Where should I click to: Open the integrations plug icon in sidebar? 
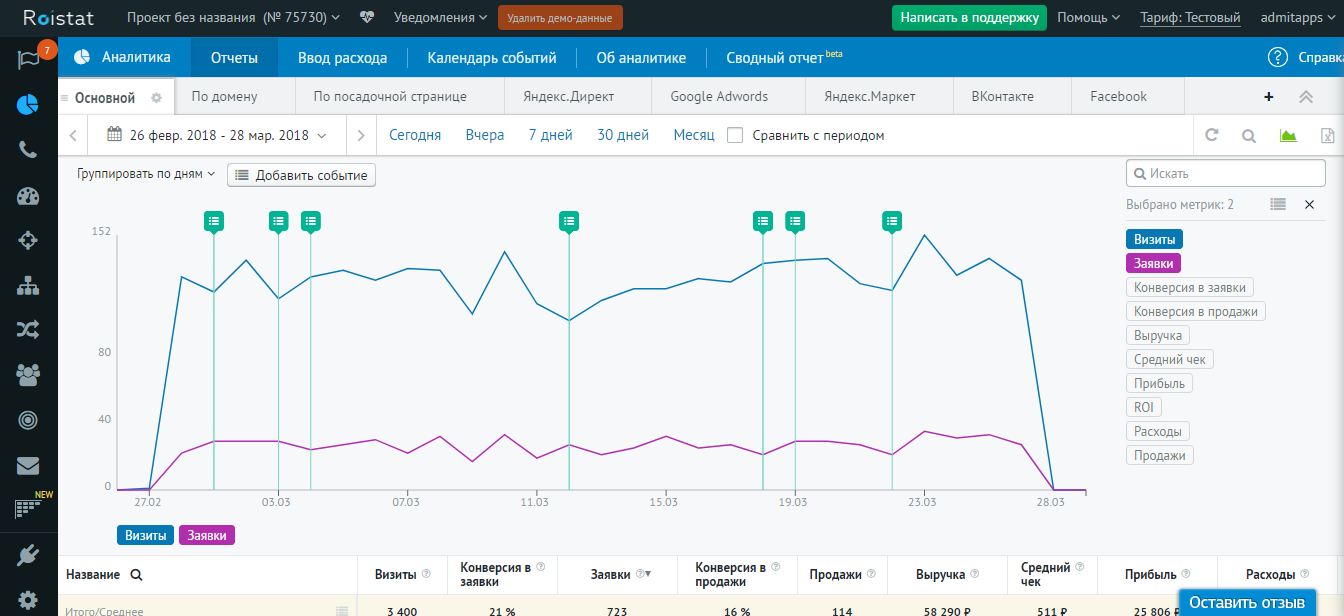[x=28, y=556]
